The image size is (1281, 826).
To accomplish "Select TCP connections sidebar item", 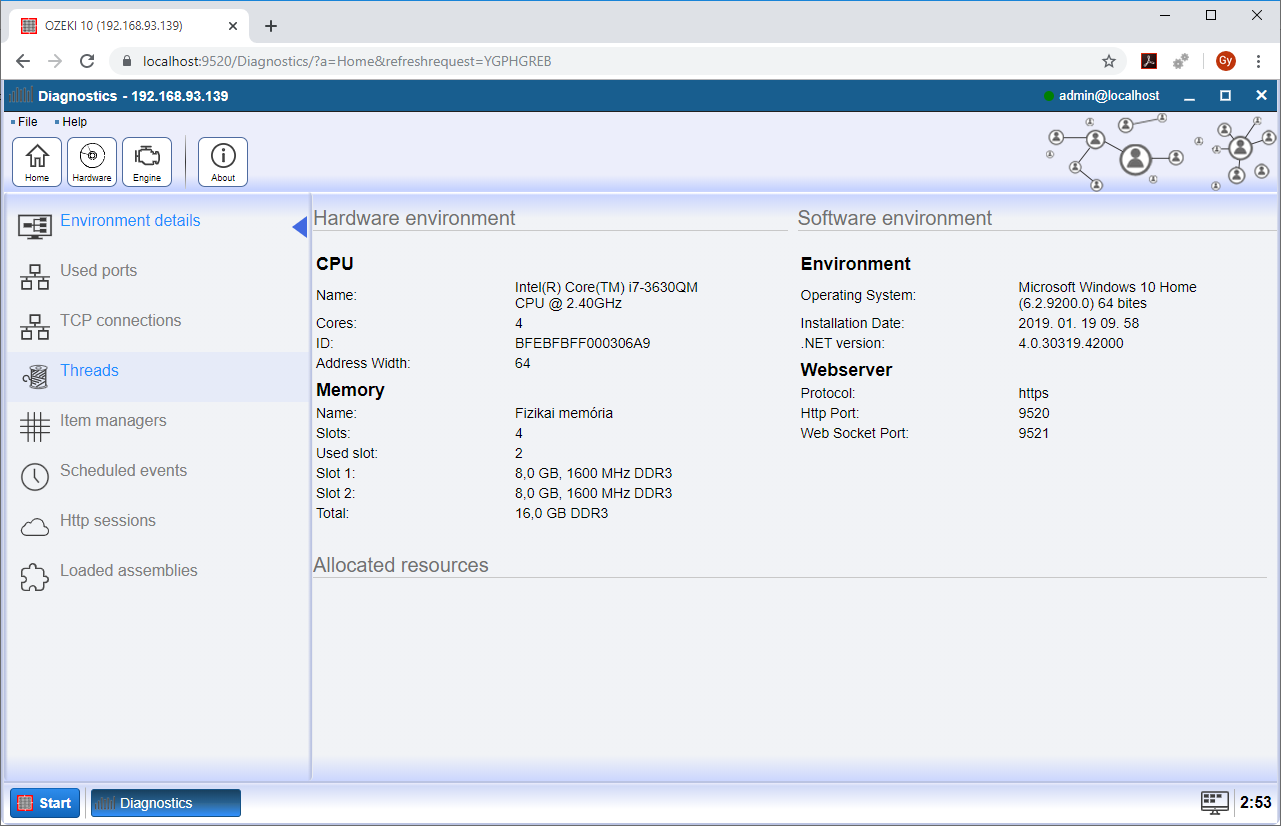I will pyautogui.click(x=120, y=321).
